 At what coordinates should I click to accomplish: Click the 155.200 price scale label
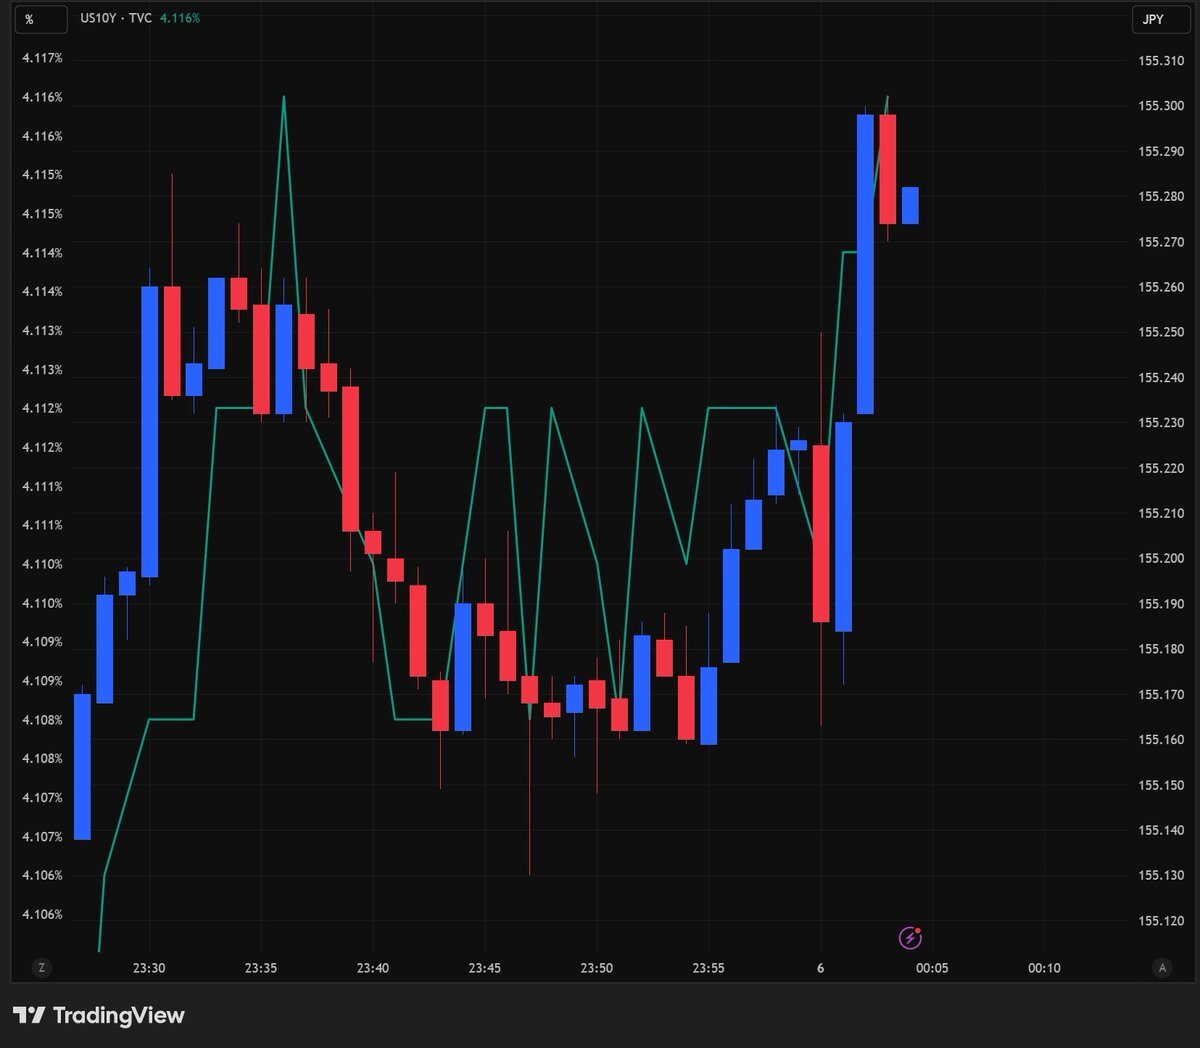pyautogui.click(x=1161, y=559)
